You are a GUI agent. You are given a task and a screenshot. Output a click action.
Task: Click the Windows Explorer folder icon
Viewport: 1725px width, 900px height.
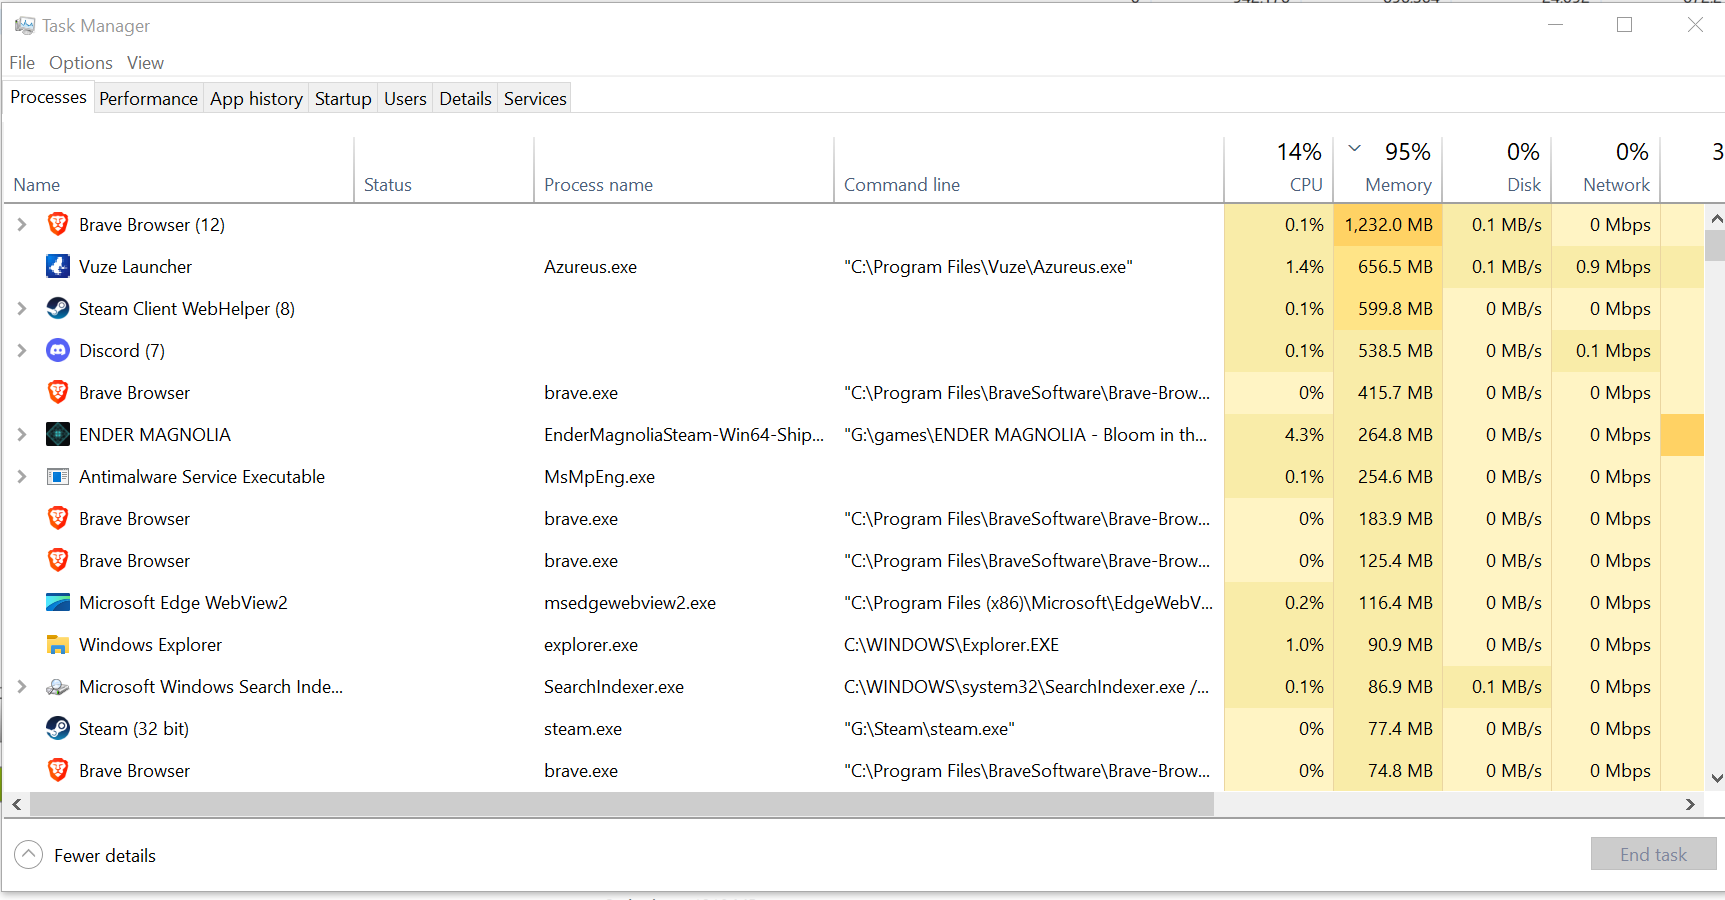(58, 644)
